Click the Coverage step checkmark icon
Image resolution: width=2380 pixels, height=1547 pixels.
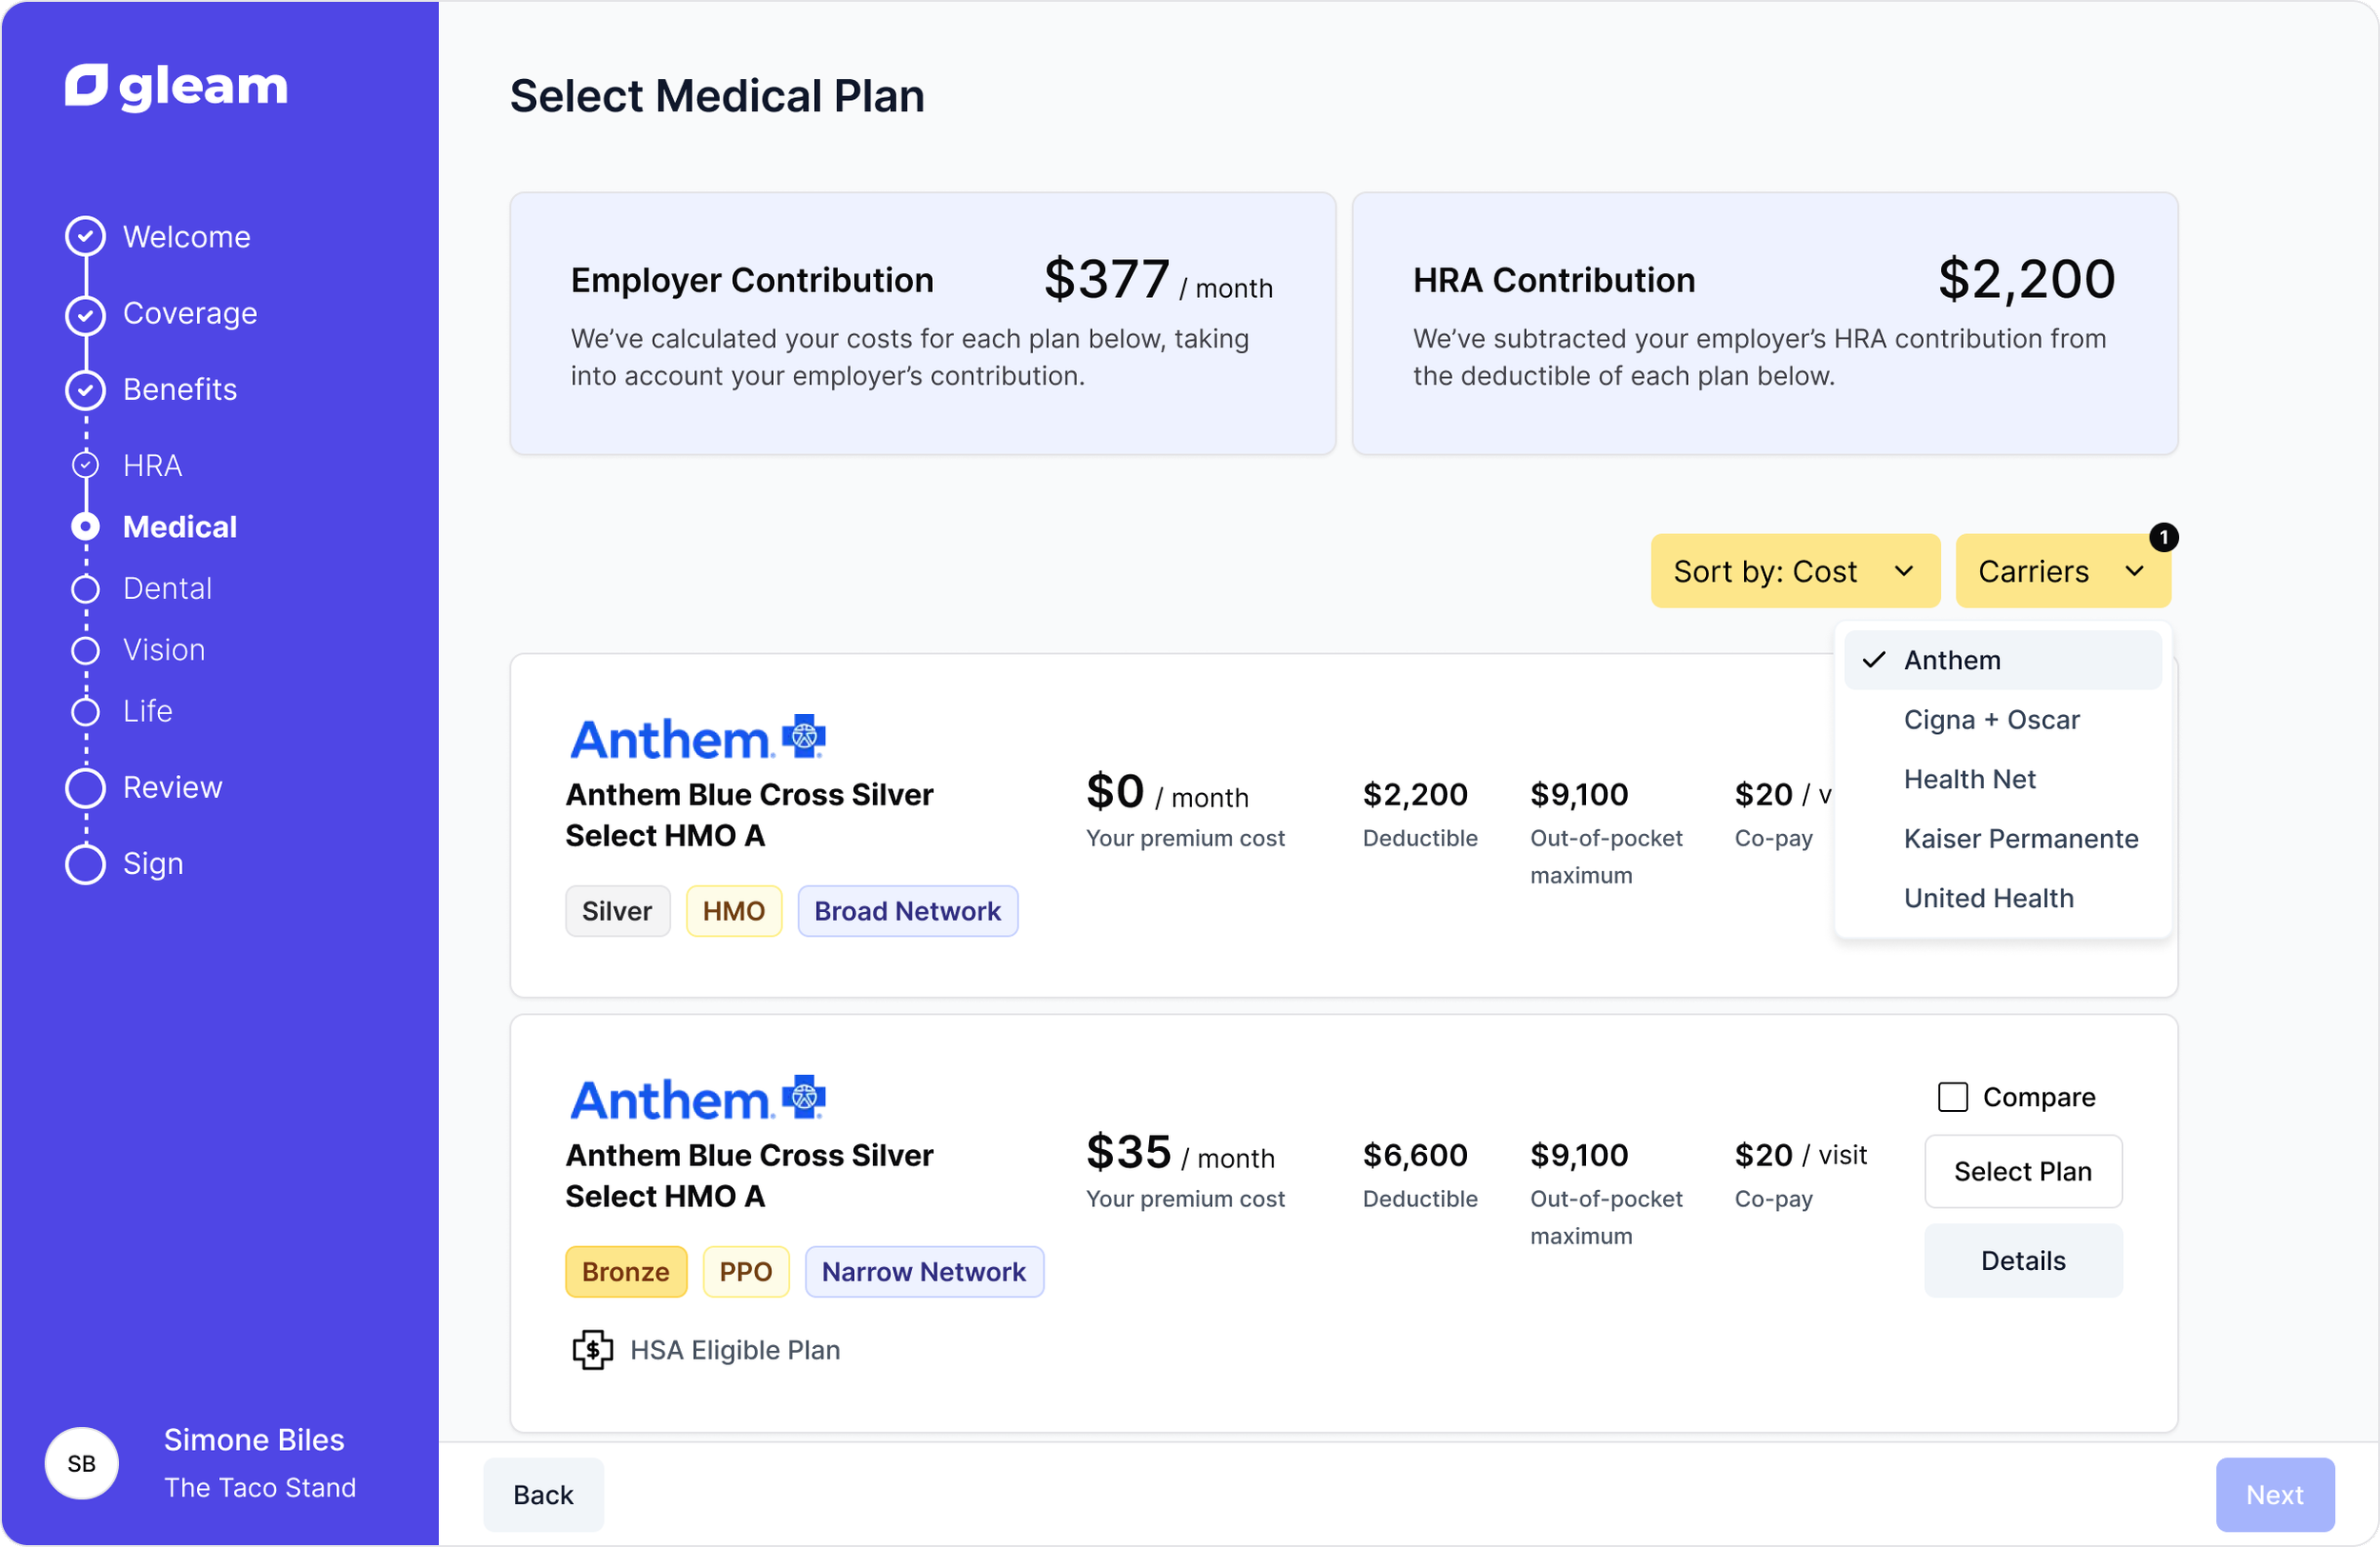(86, 314)
